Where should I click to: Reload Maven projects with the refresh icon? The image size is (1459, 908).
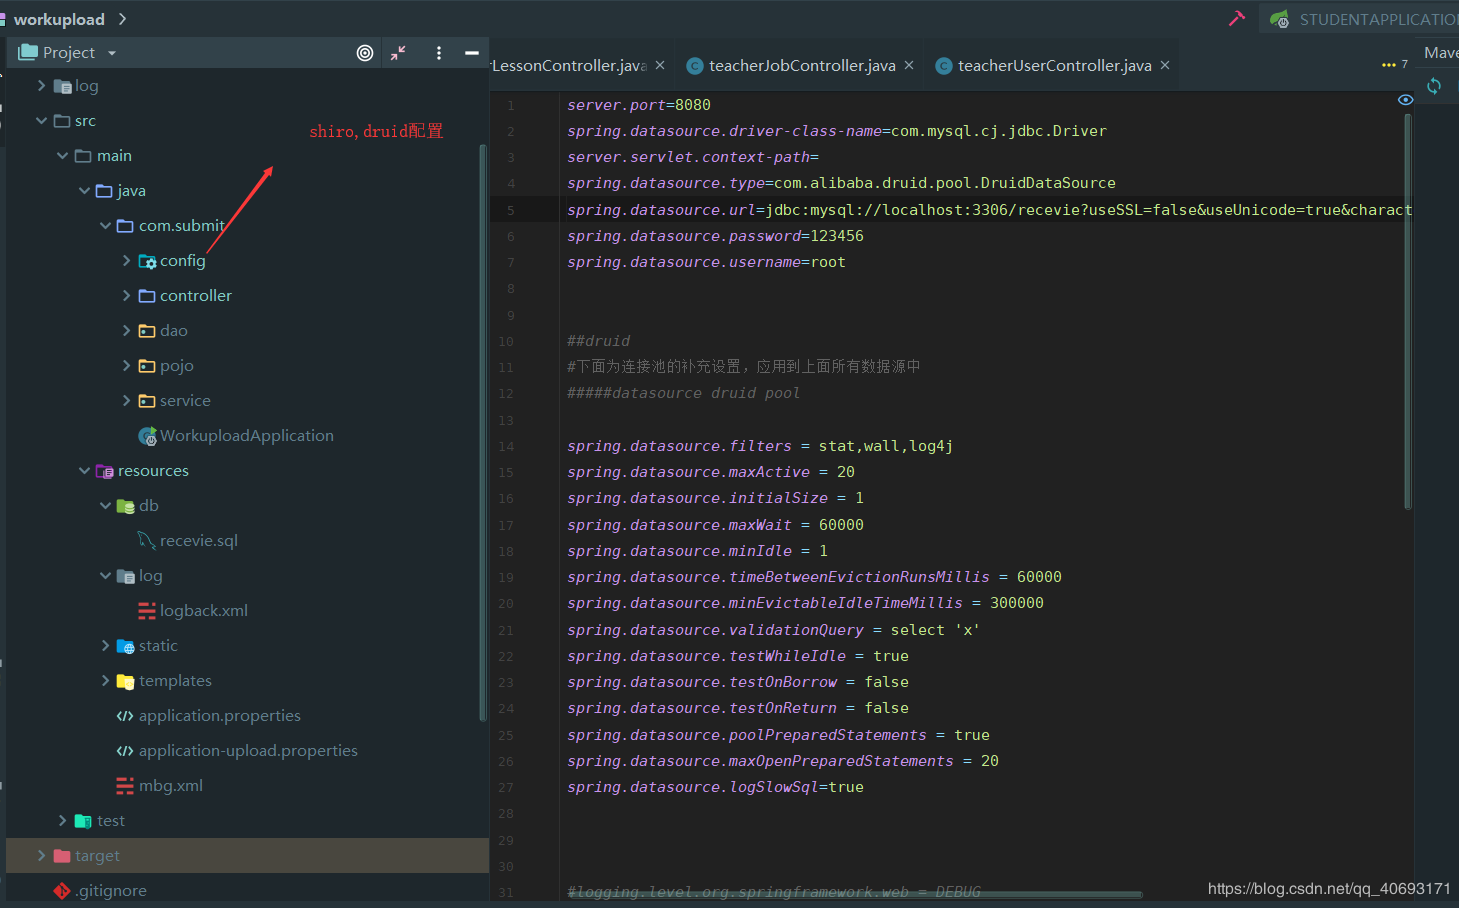[1434, 86]
